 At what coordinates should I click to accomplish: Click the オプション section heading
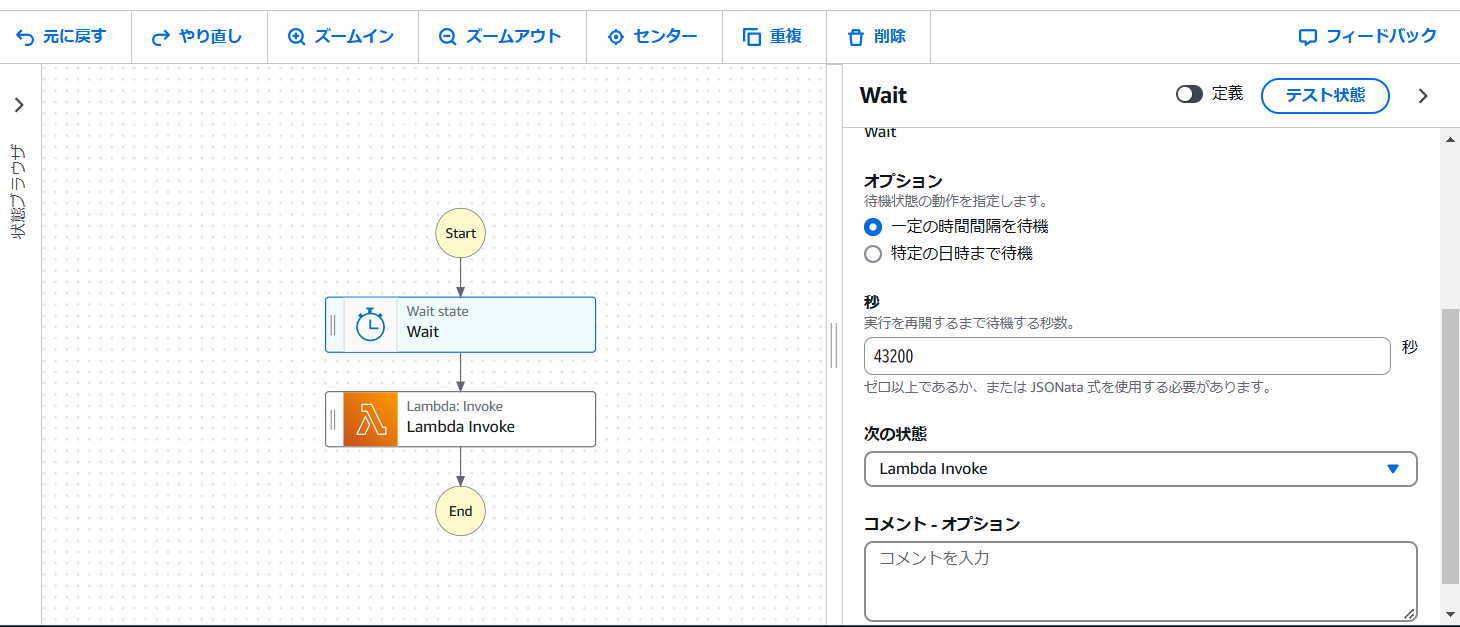[903, 181]
